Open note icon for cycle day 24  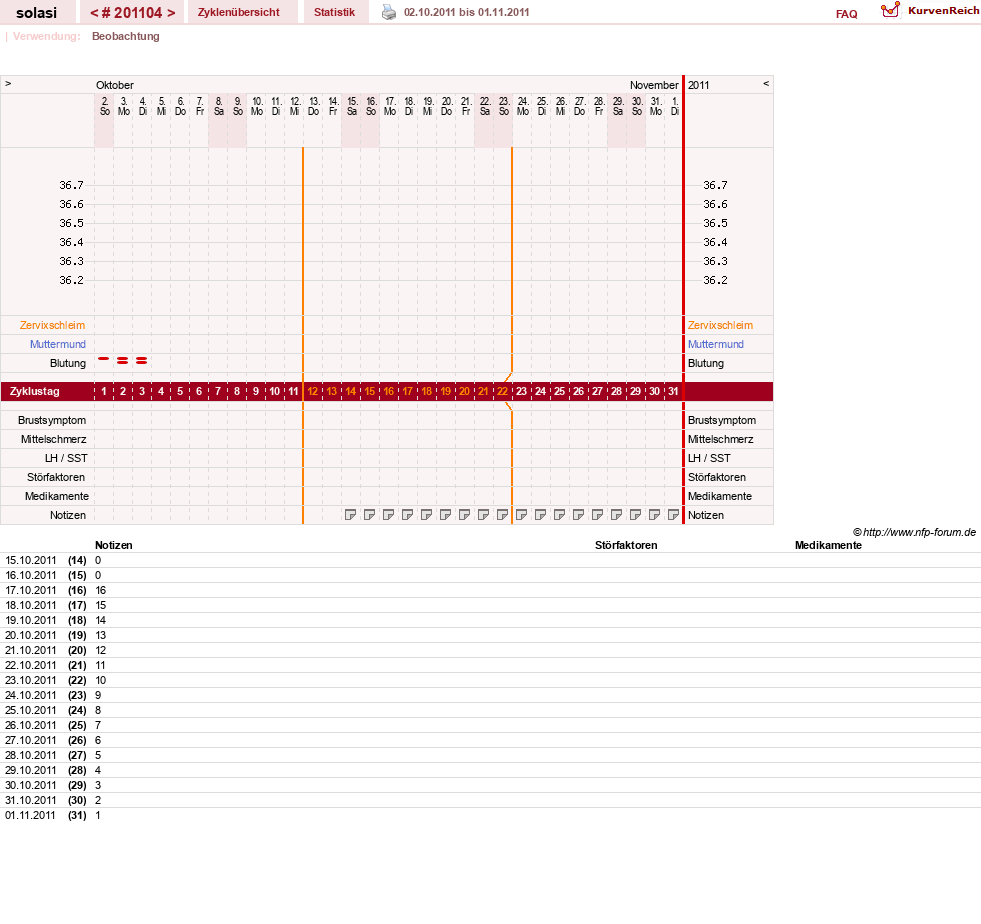coord(541,515)
